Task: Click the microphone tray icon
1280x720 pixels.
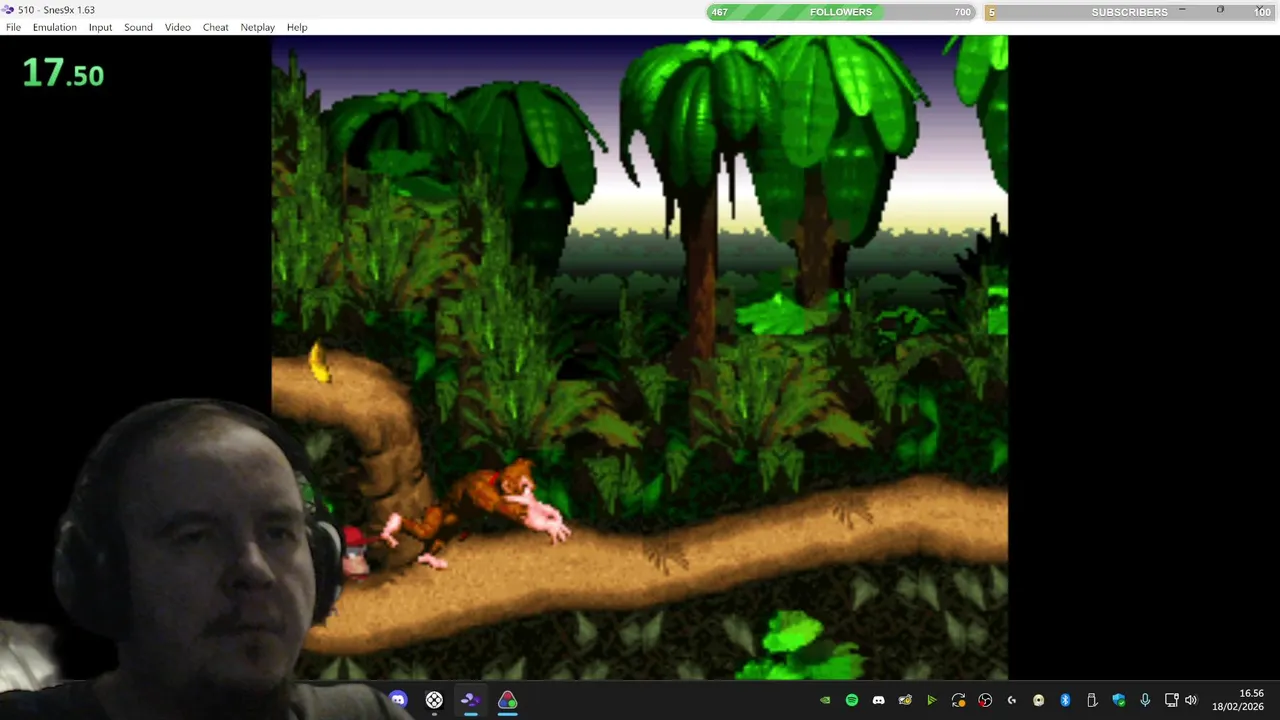Action: (x=1145, y=700)
